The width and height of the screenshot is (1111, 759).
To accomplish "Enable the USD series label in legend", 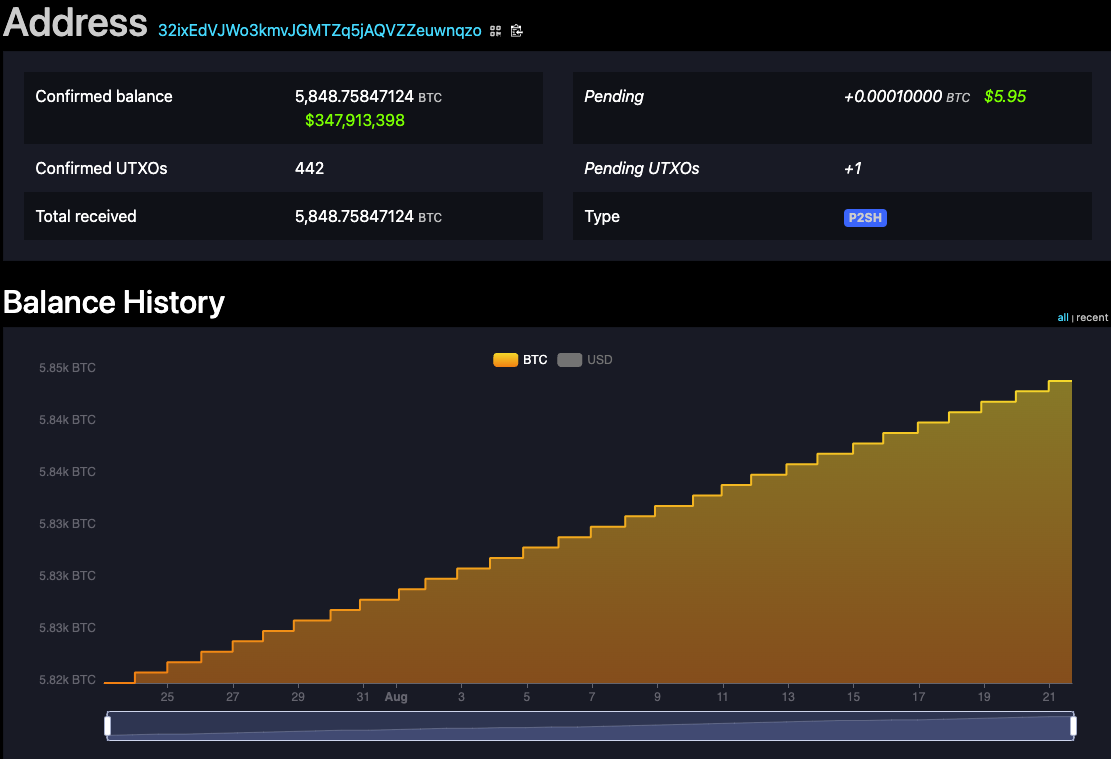I will click(600, 360).
